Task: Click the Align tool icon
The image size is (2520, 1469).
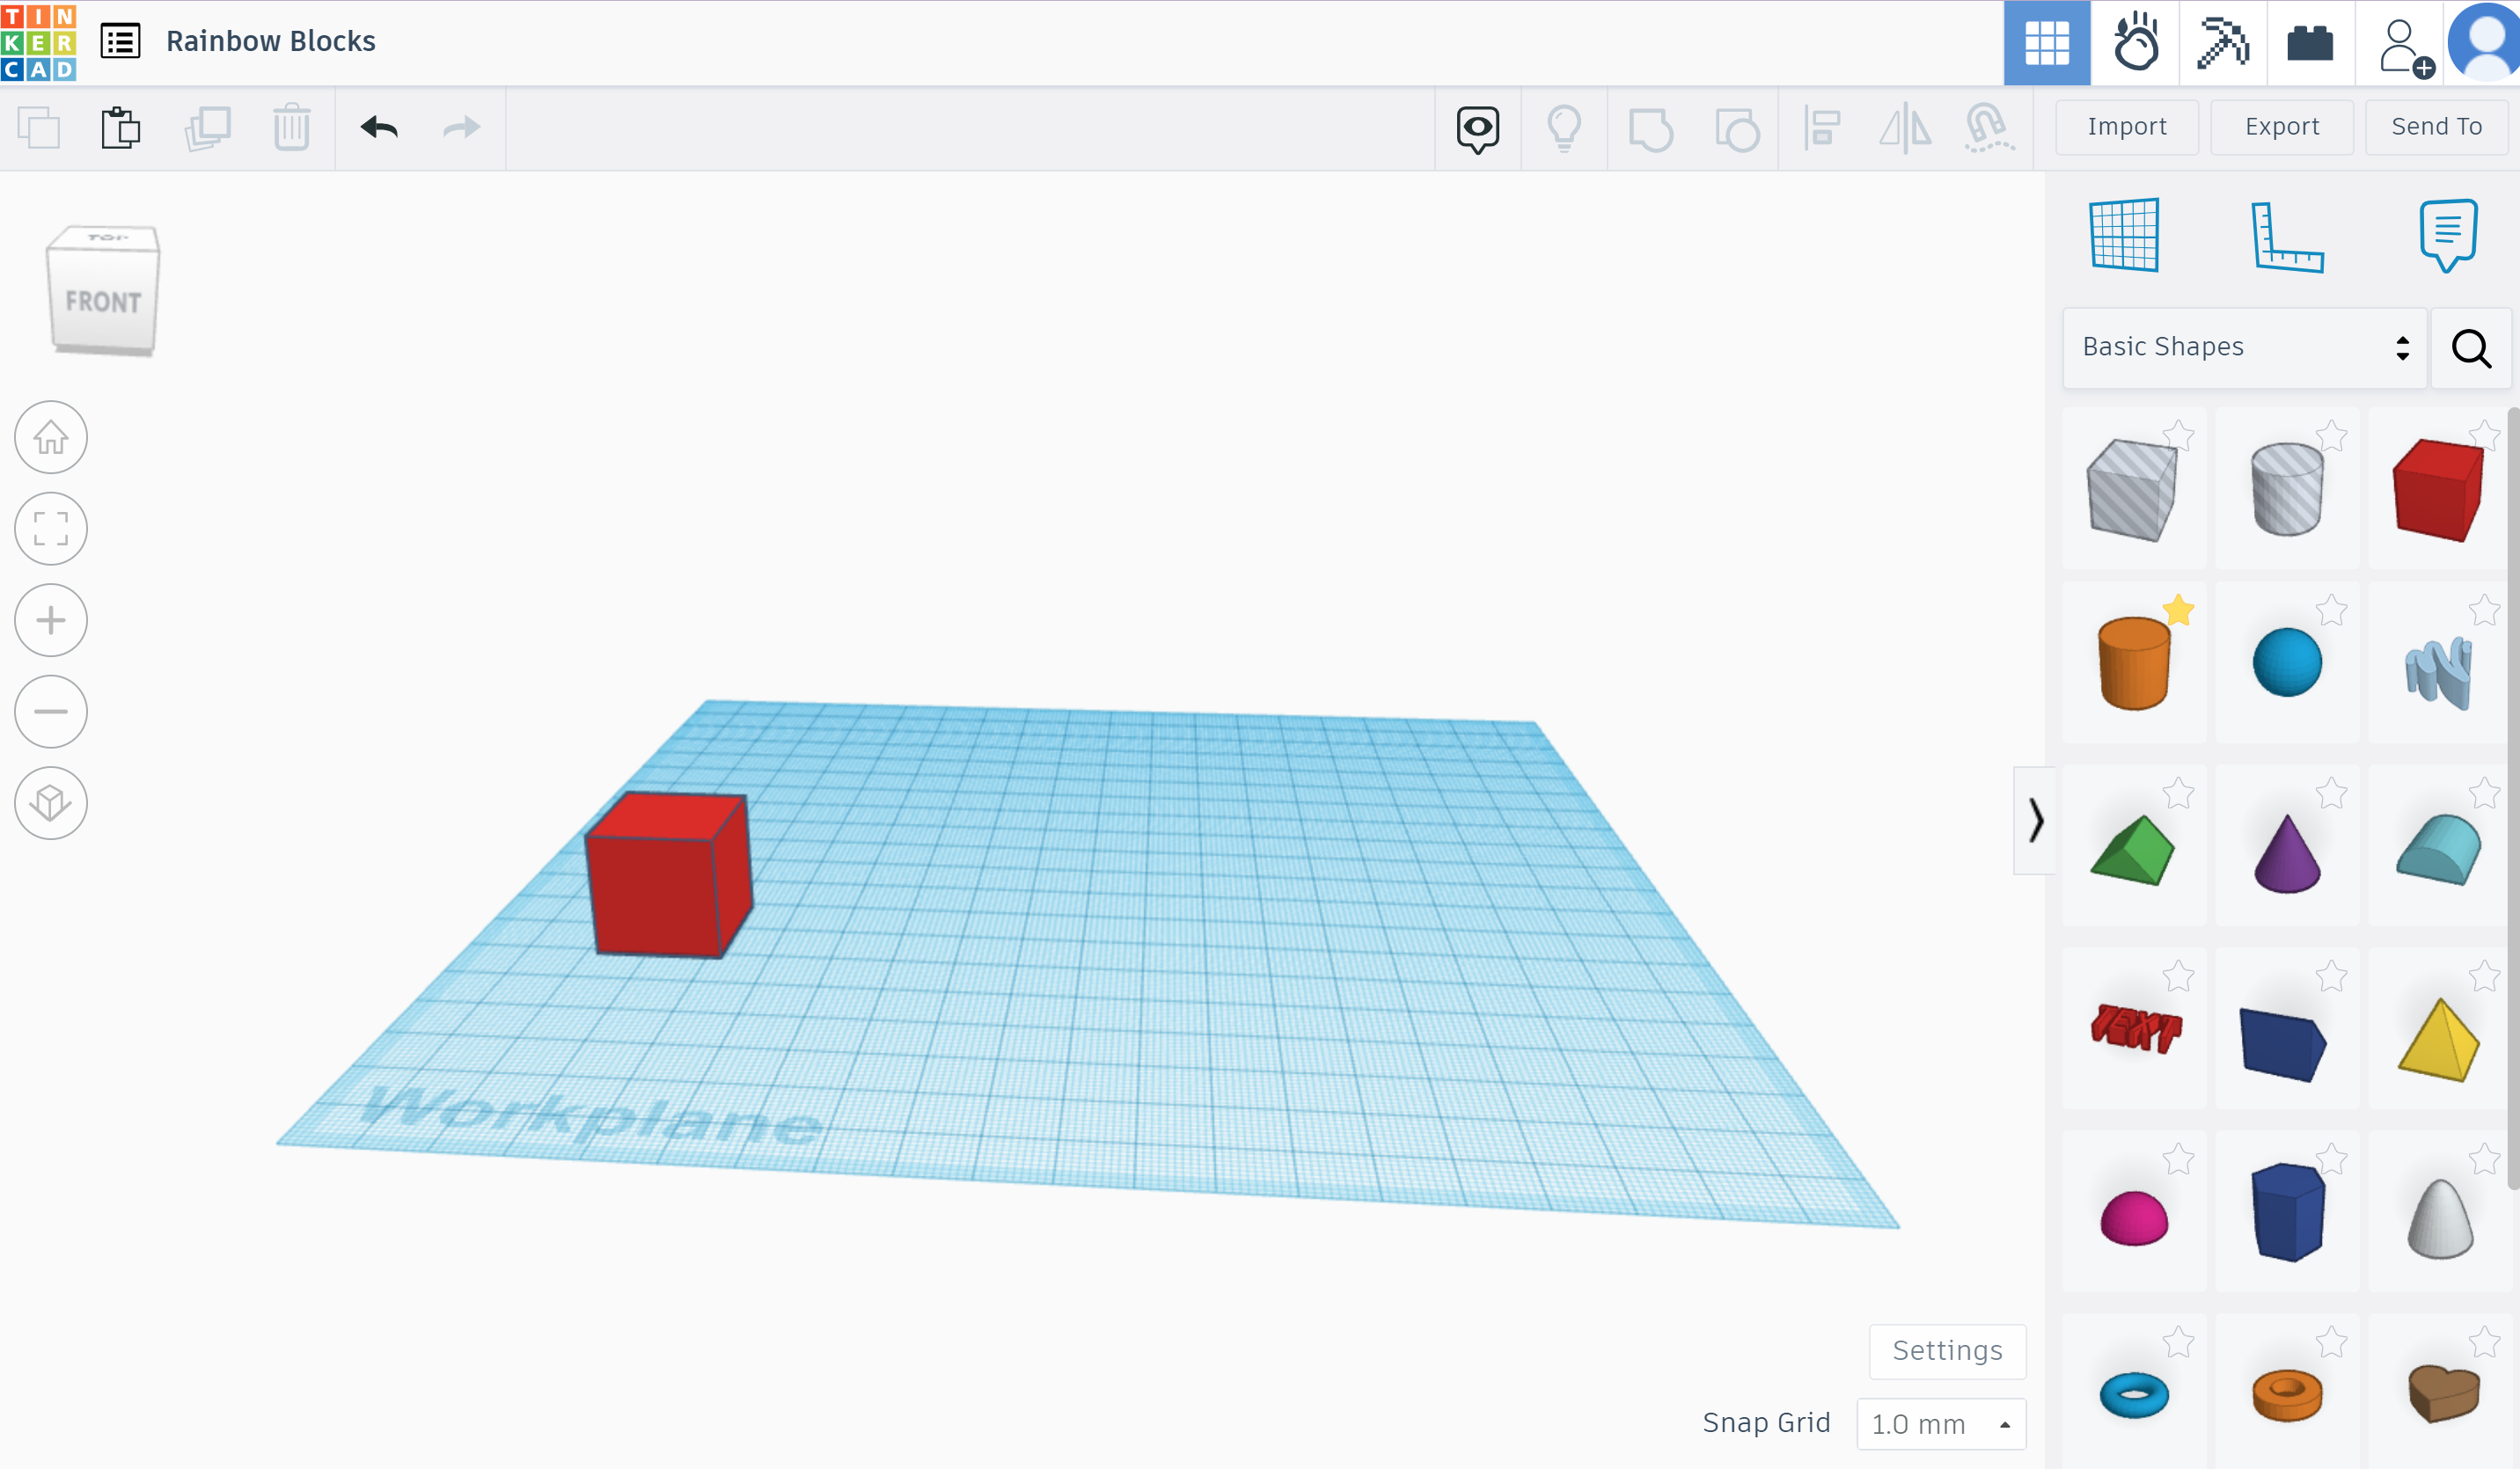Action: 1822,128
